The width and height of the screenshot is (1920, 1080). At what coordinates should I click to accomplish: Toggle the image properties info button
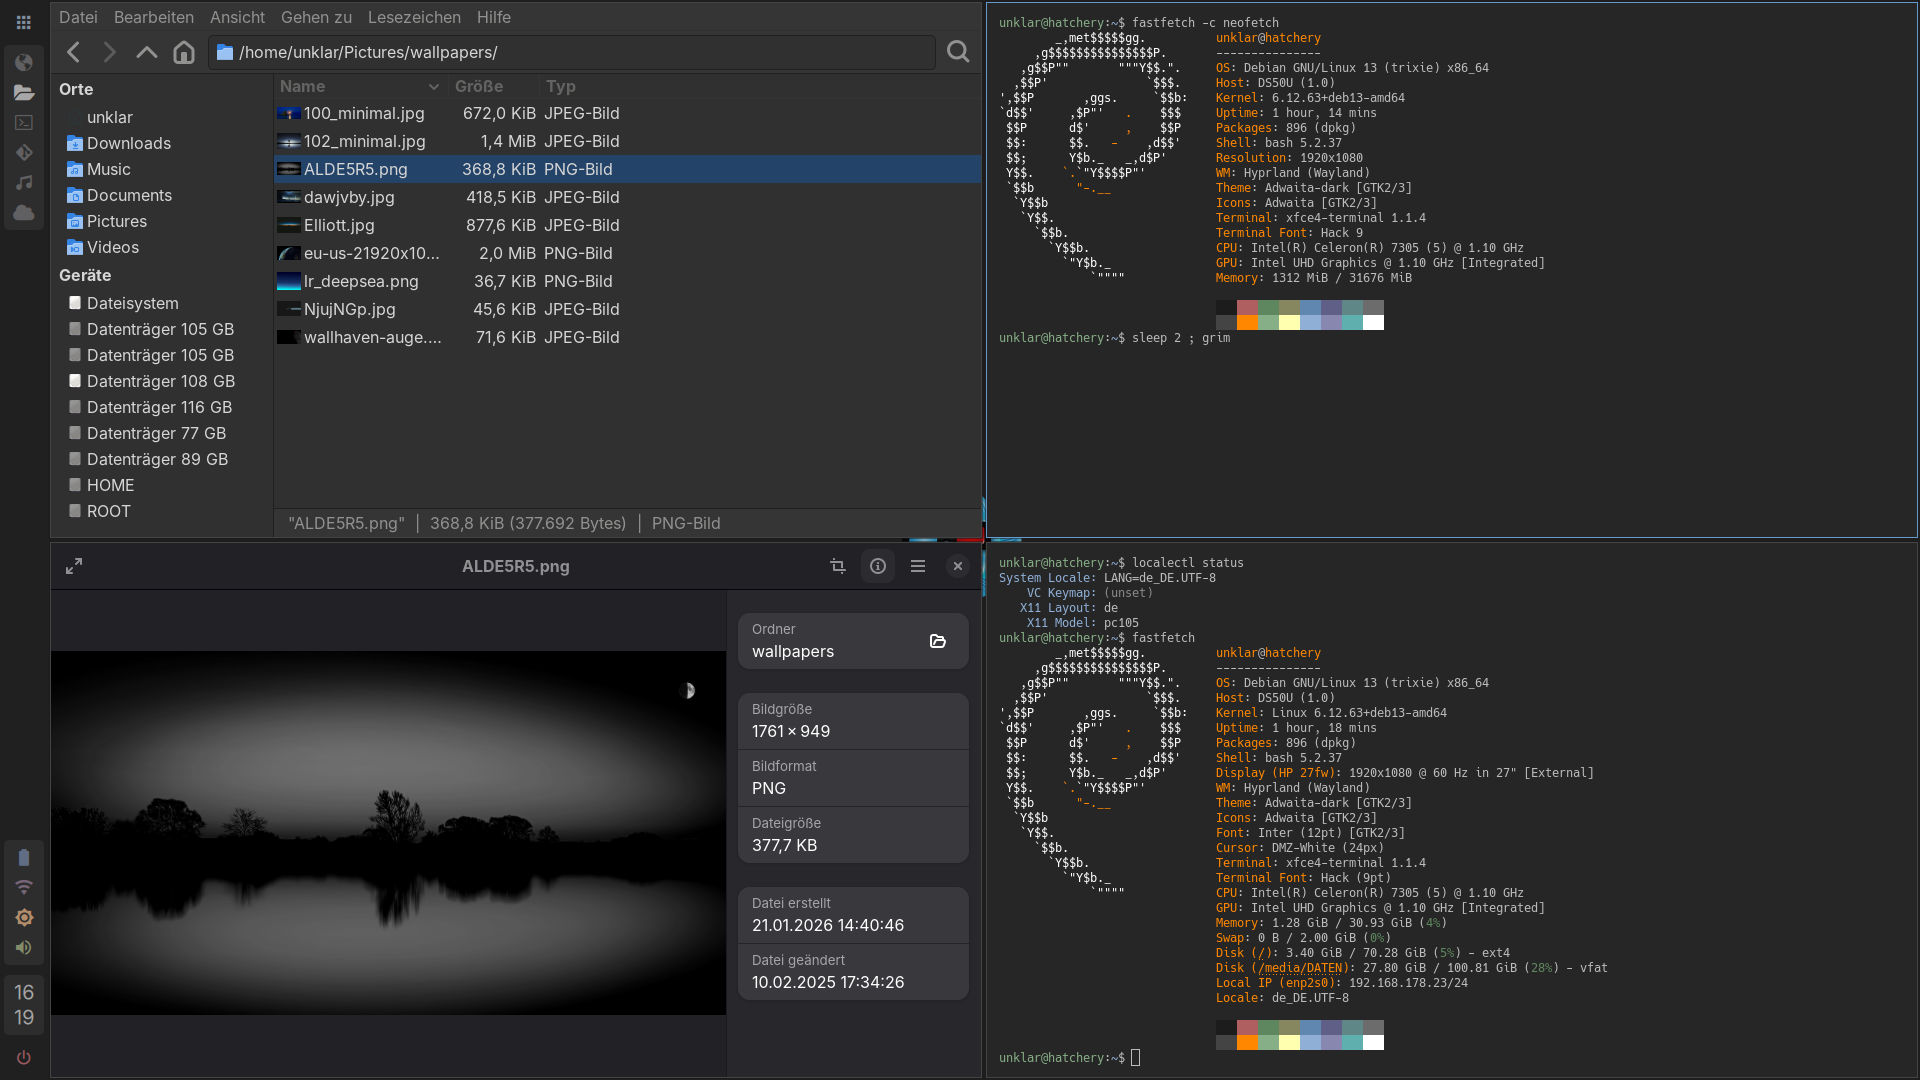pos(878,566)
